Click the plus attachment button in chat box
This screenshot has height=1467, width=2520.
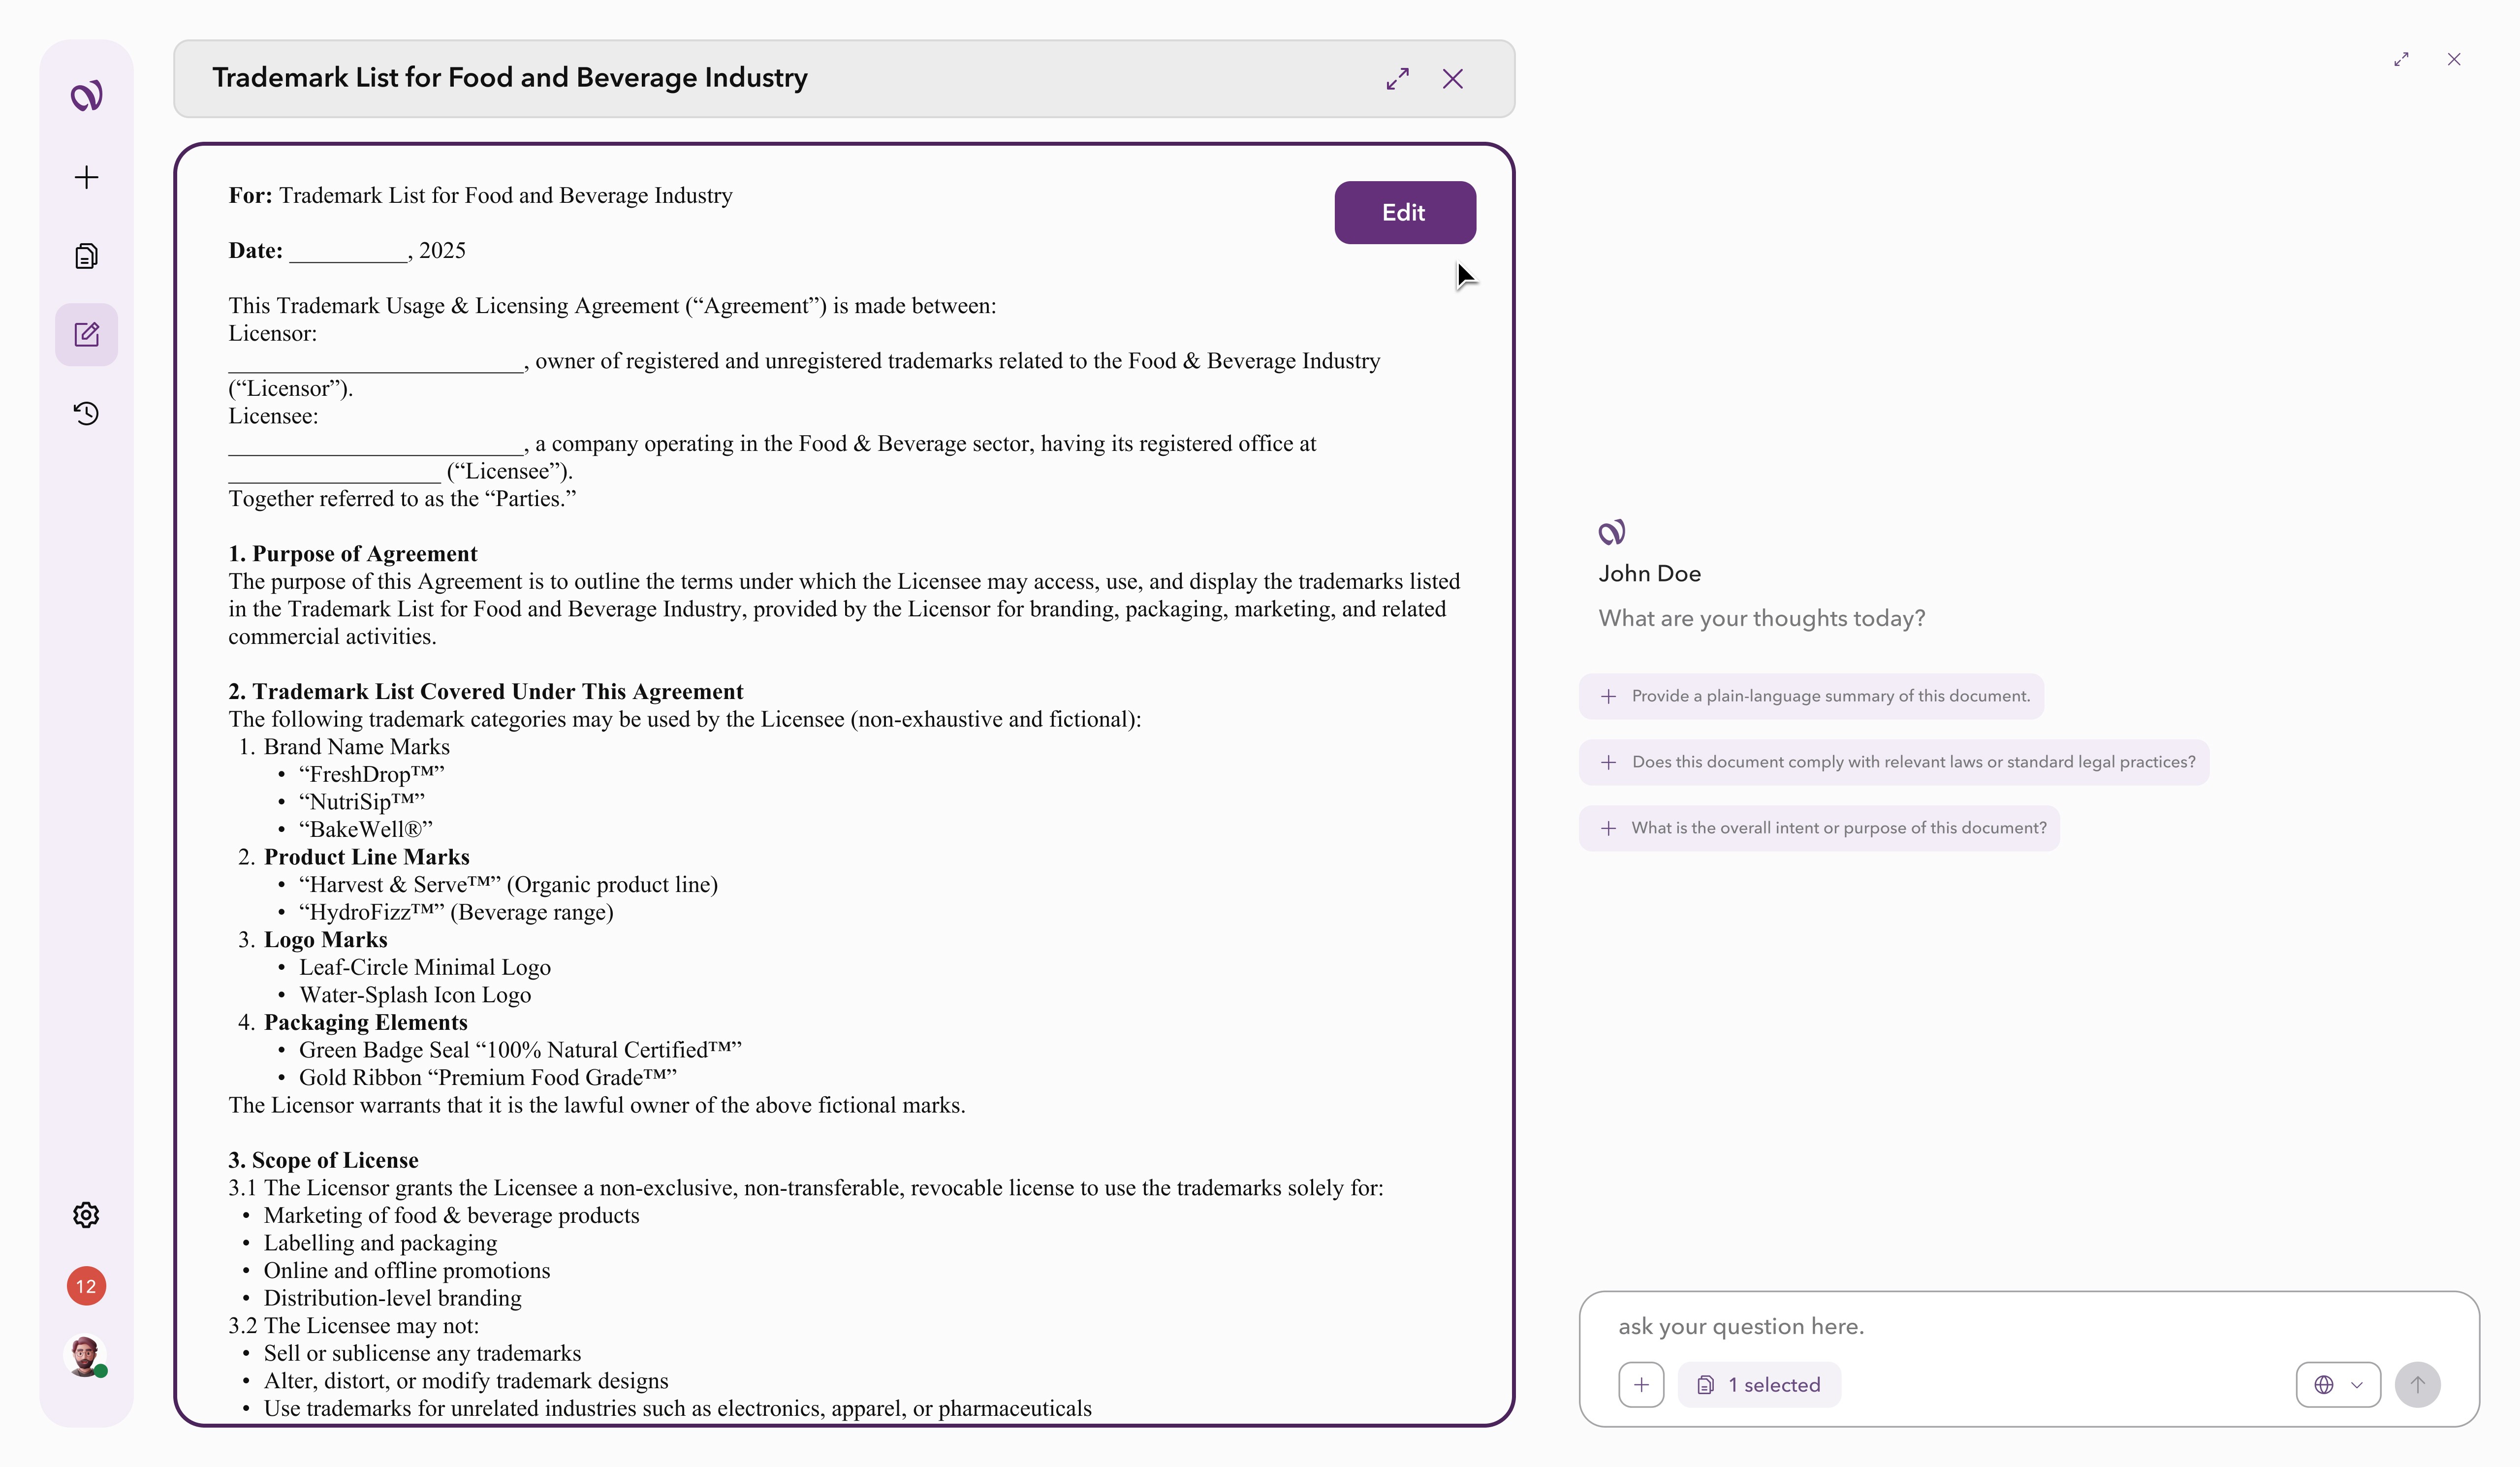tap(1641, 1385)
